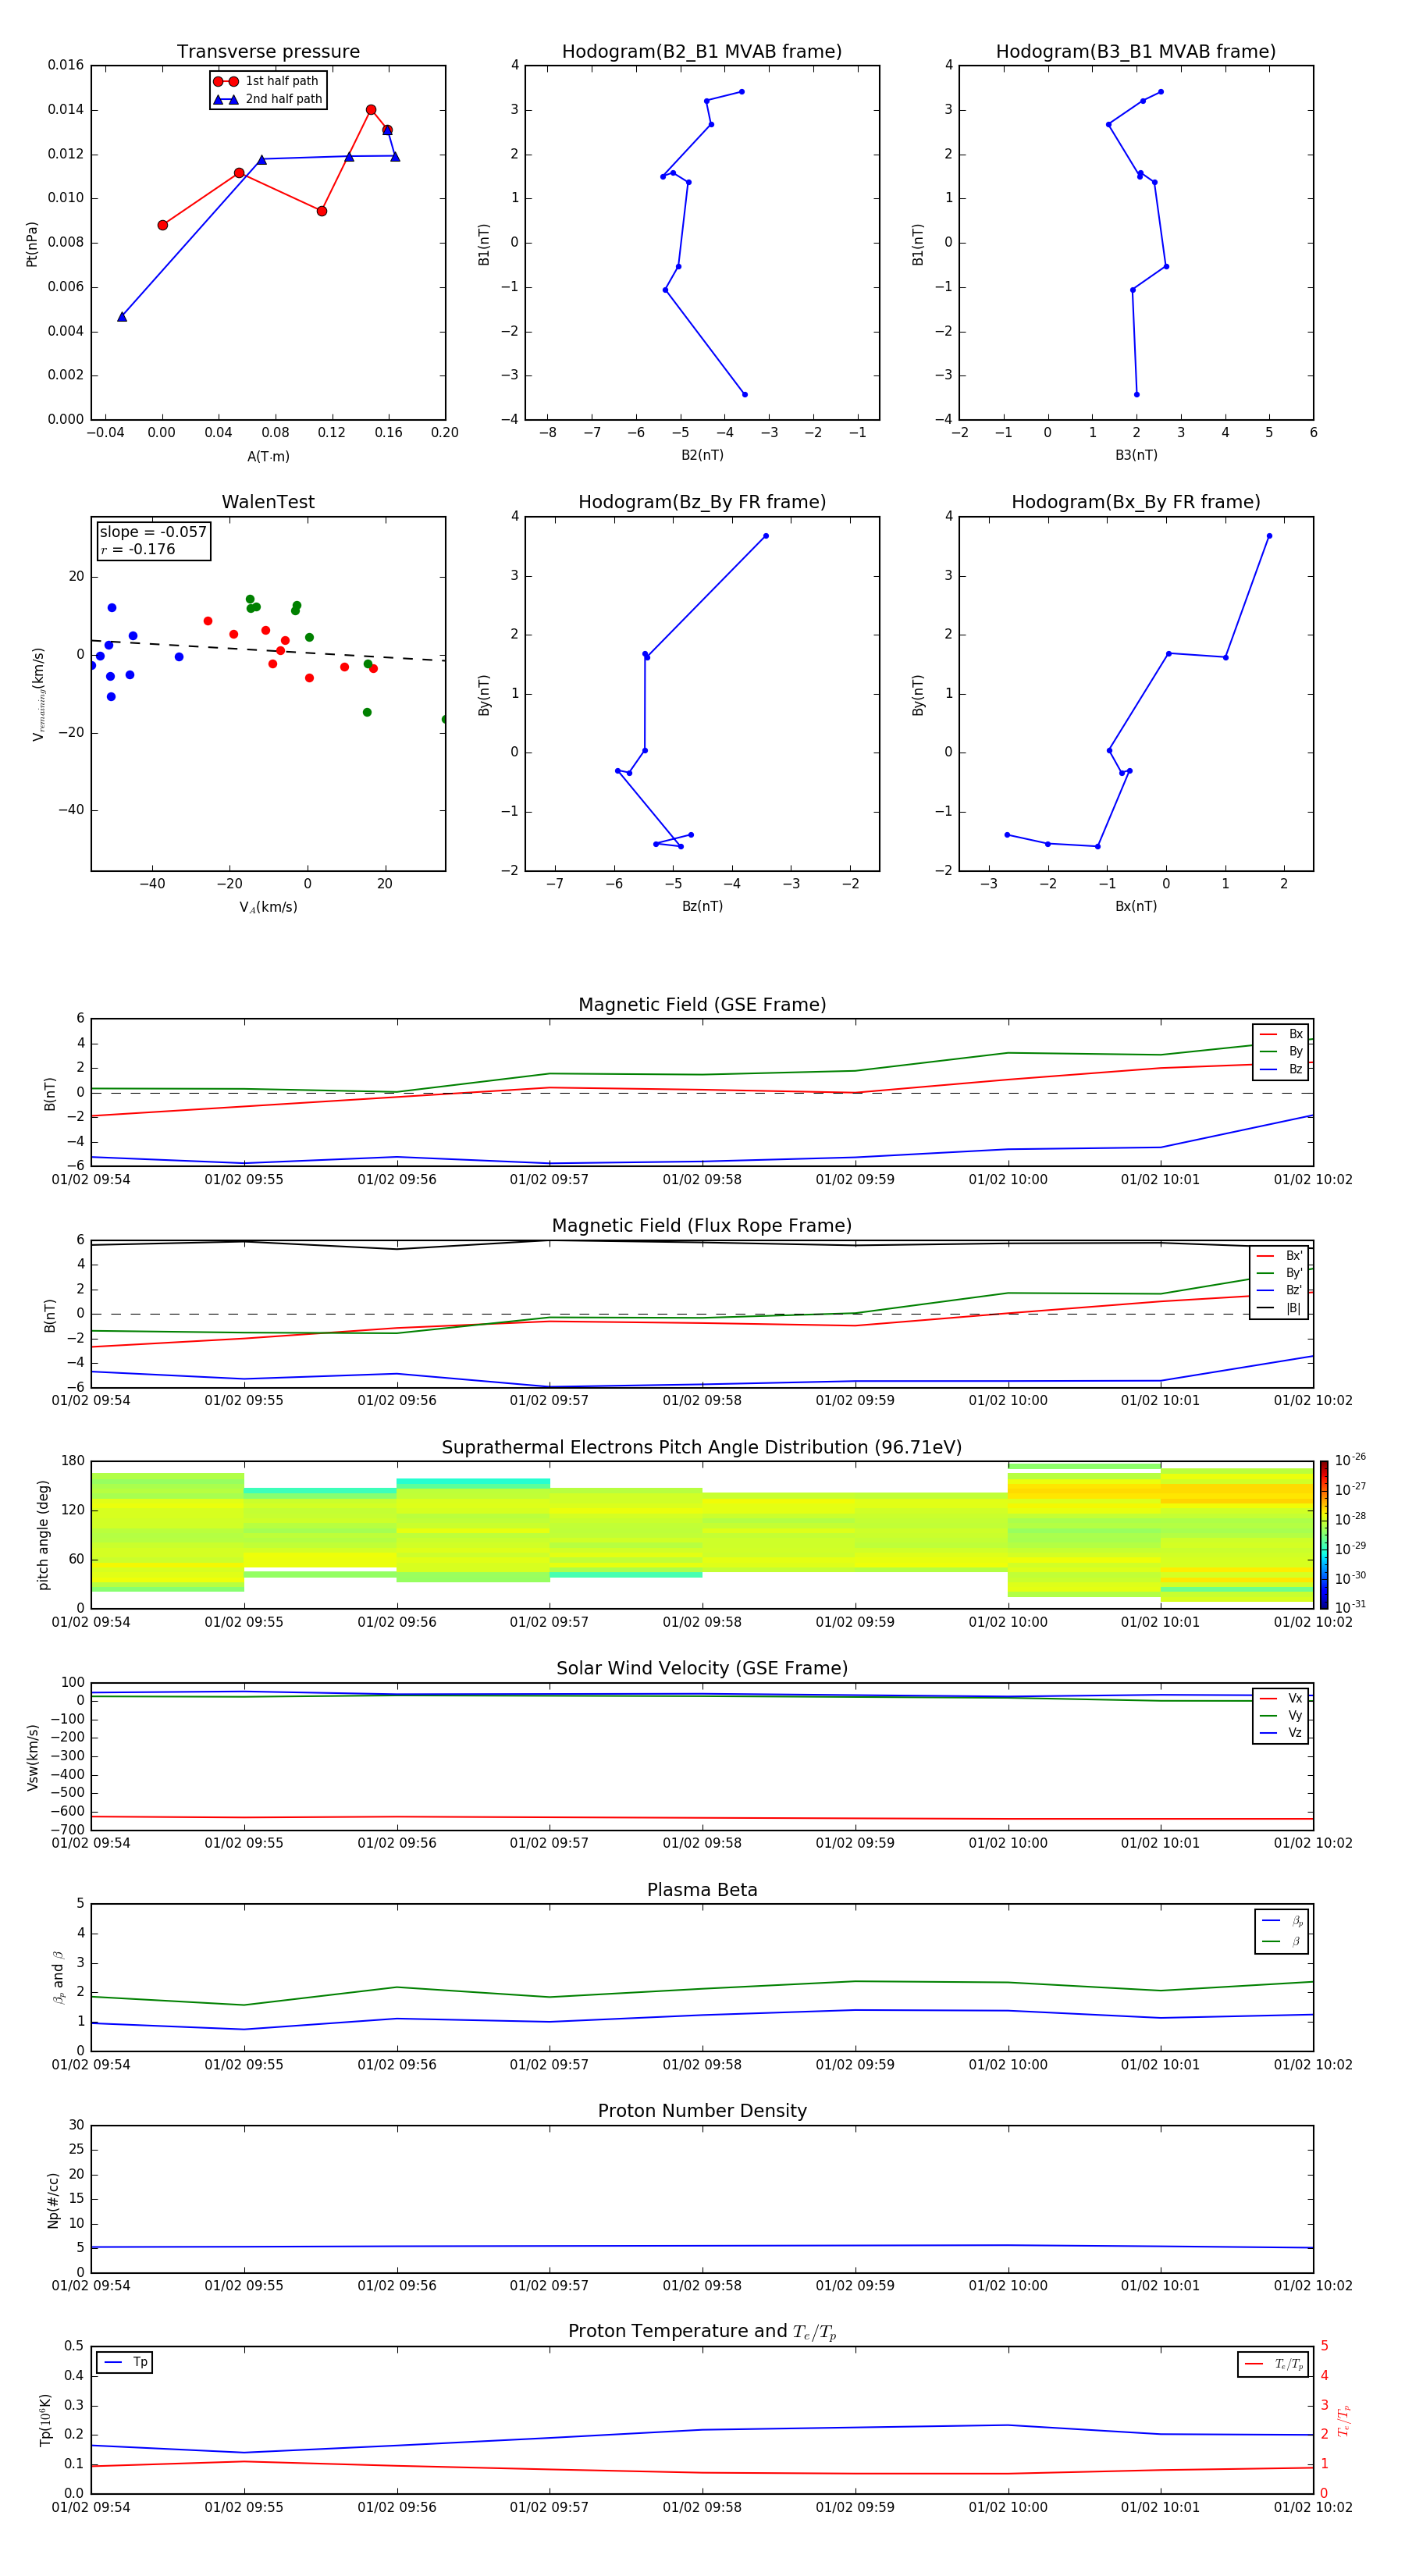Click the "Solar Wind Velocity (GSE Frame)" title
The width and height of the screenshot is (1405, 2576).
tap(702, 1668)
